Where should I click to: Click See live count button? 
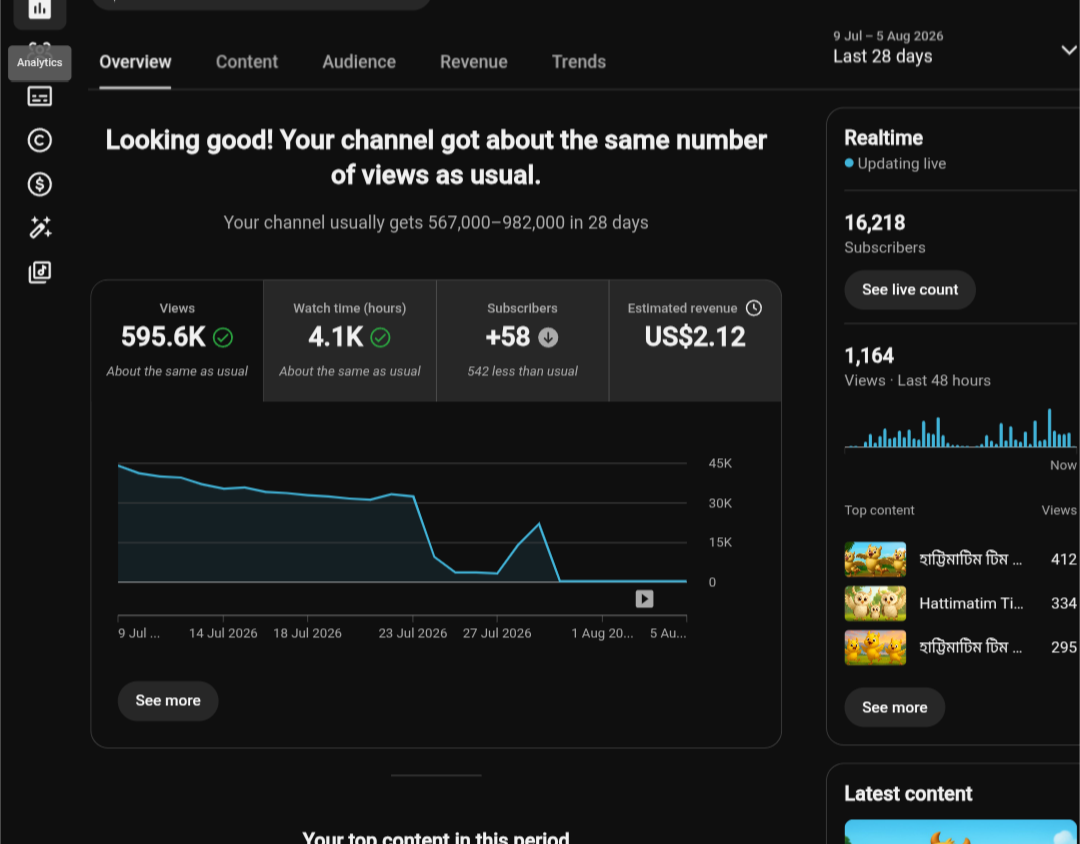point(910,289)
